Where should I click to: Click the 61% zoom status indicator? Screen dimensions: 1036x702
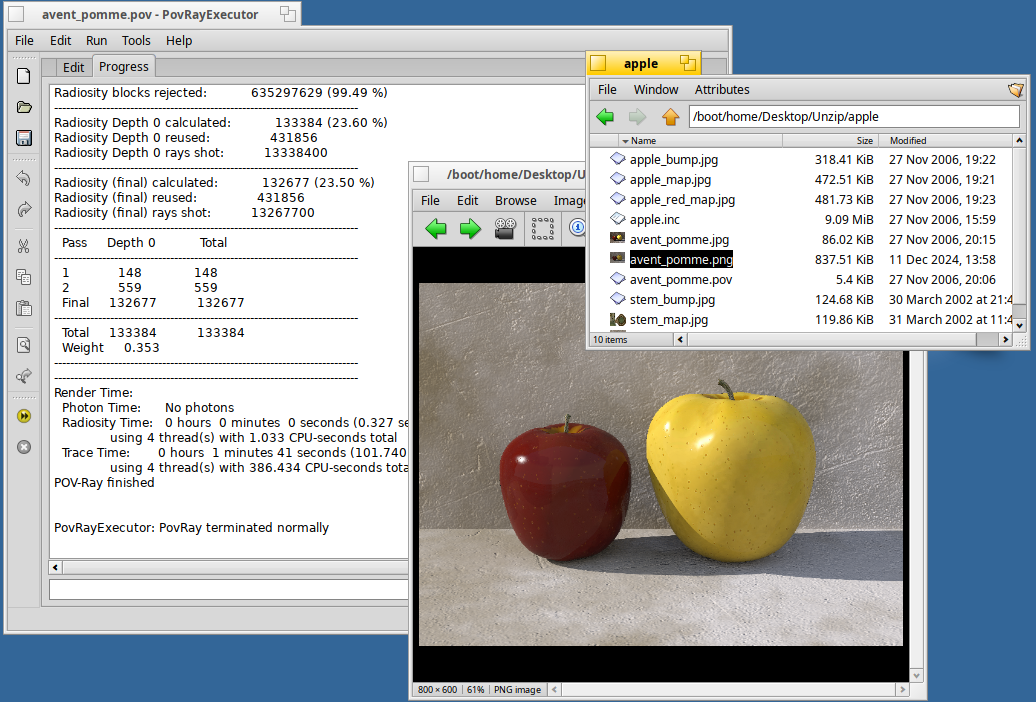pyautogui.click(x=475, y=689)
